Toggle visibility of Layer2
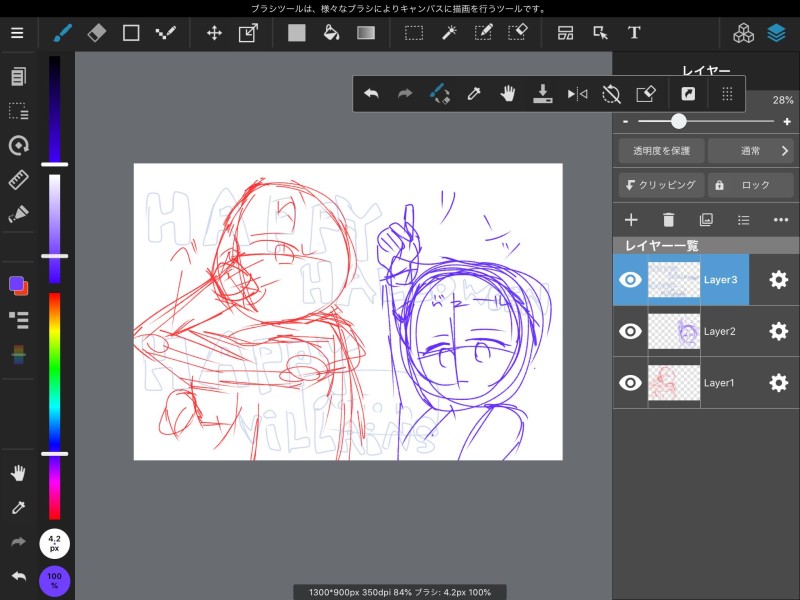This screenshot has width=800, height=600. coord(630,331)
